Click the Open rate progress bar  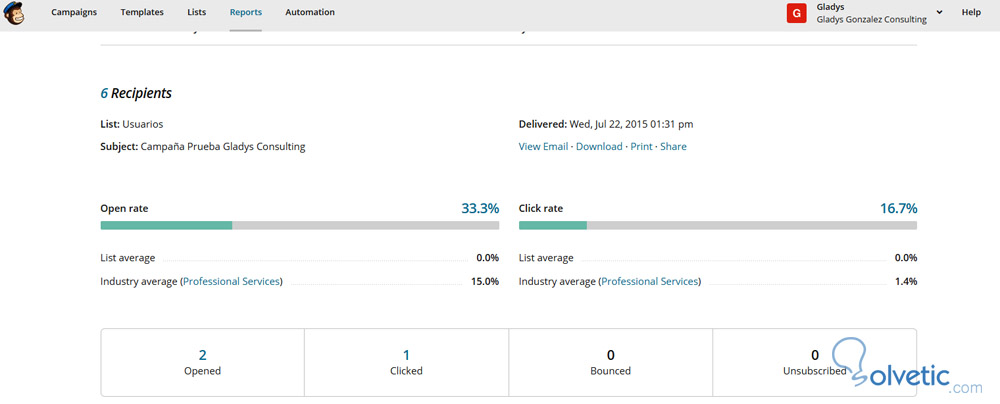(x=299, y=226)
